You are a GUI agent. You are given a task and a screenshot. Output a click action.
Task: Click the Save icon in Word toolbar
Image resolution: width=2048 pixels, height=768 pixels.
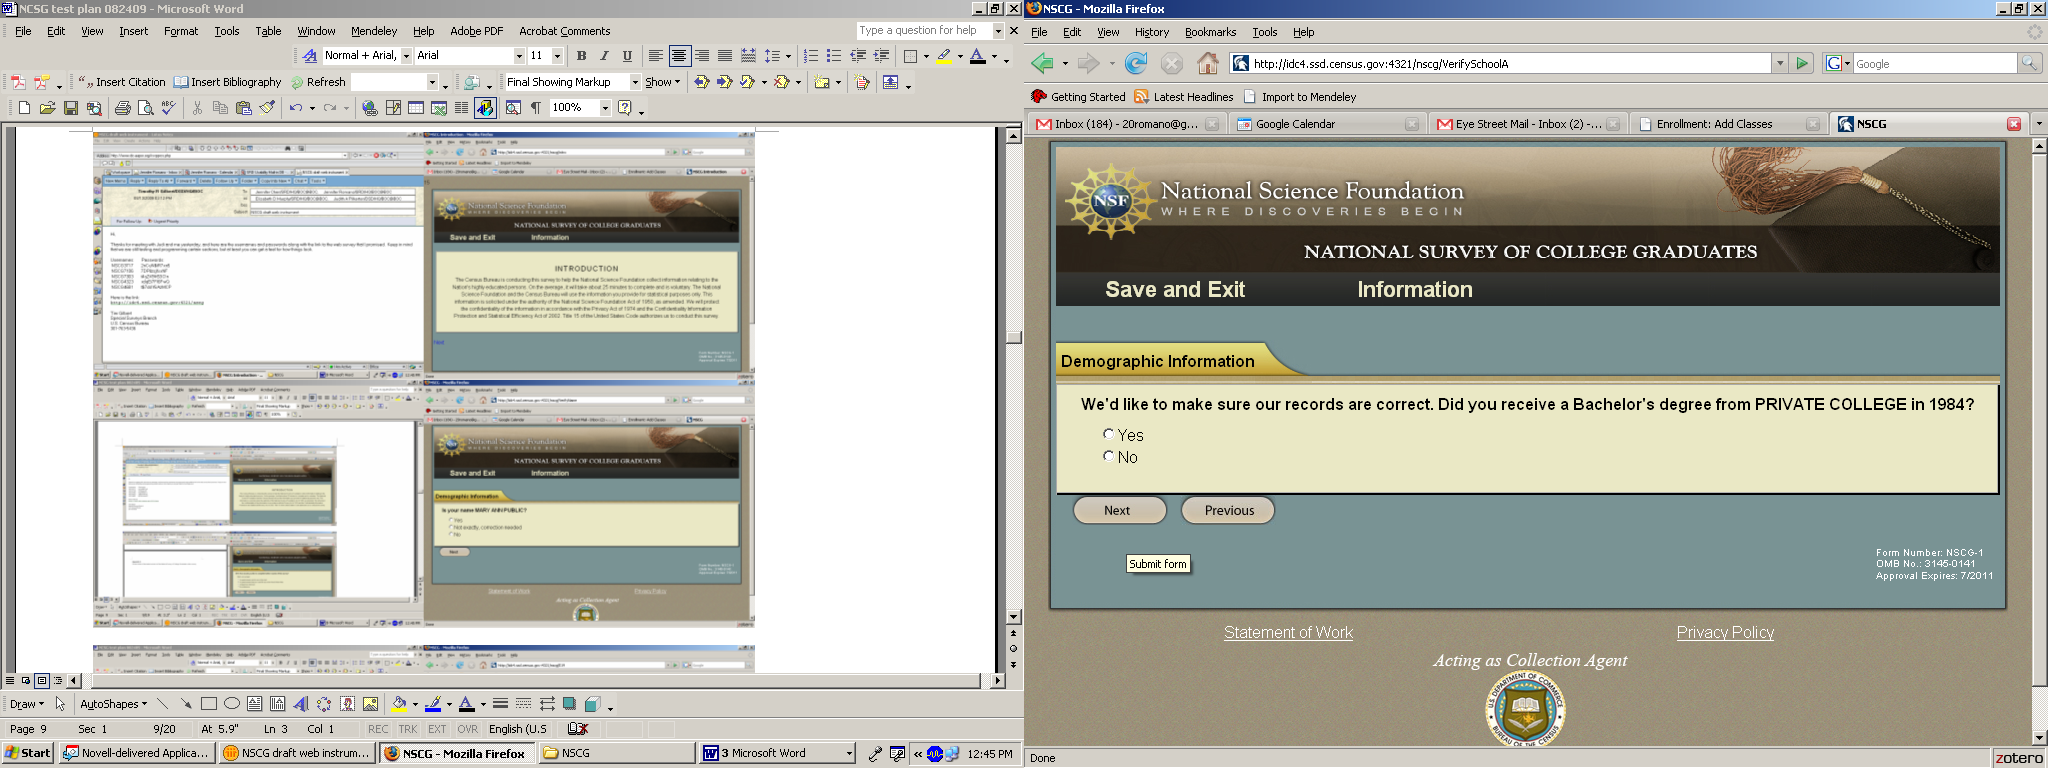[x=71, y=108]
